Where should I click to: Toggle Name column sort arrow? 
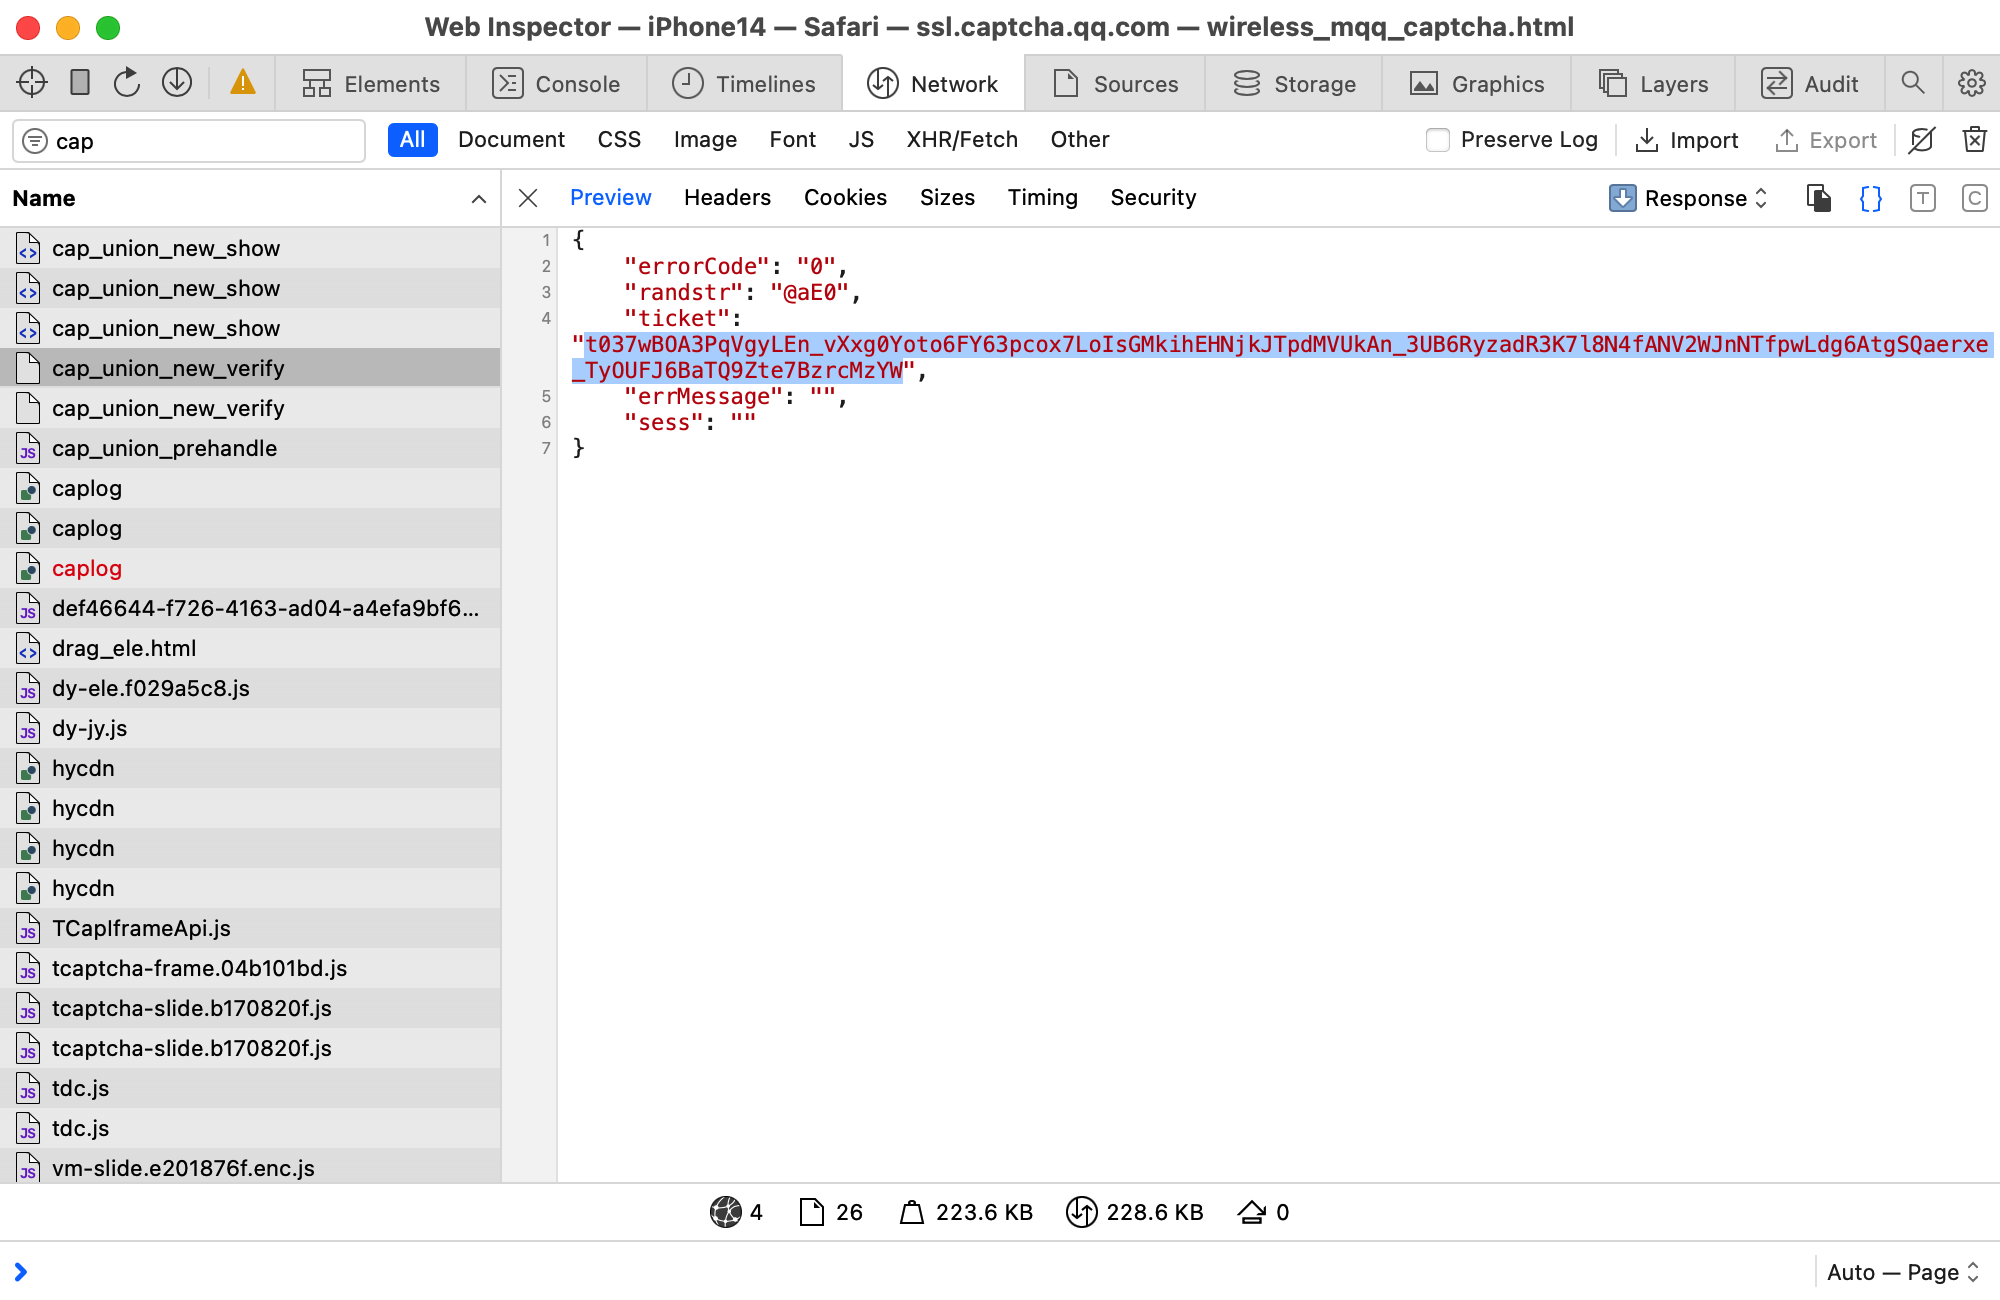pos(478,198)
